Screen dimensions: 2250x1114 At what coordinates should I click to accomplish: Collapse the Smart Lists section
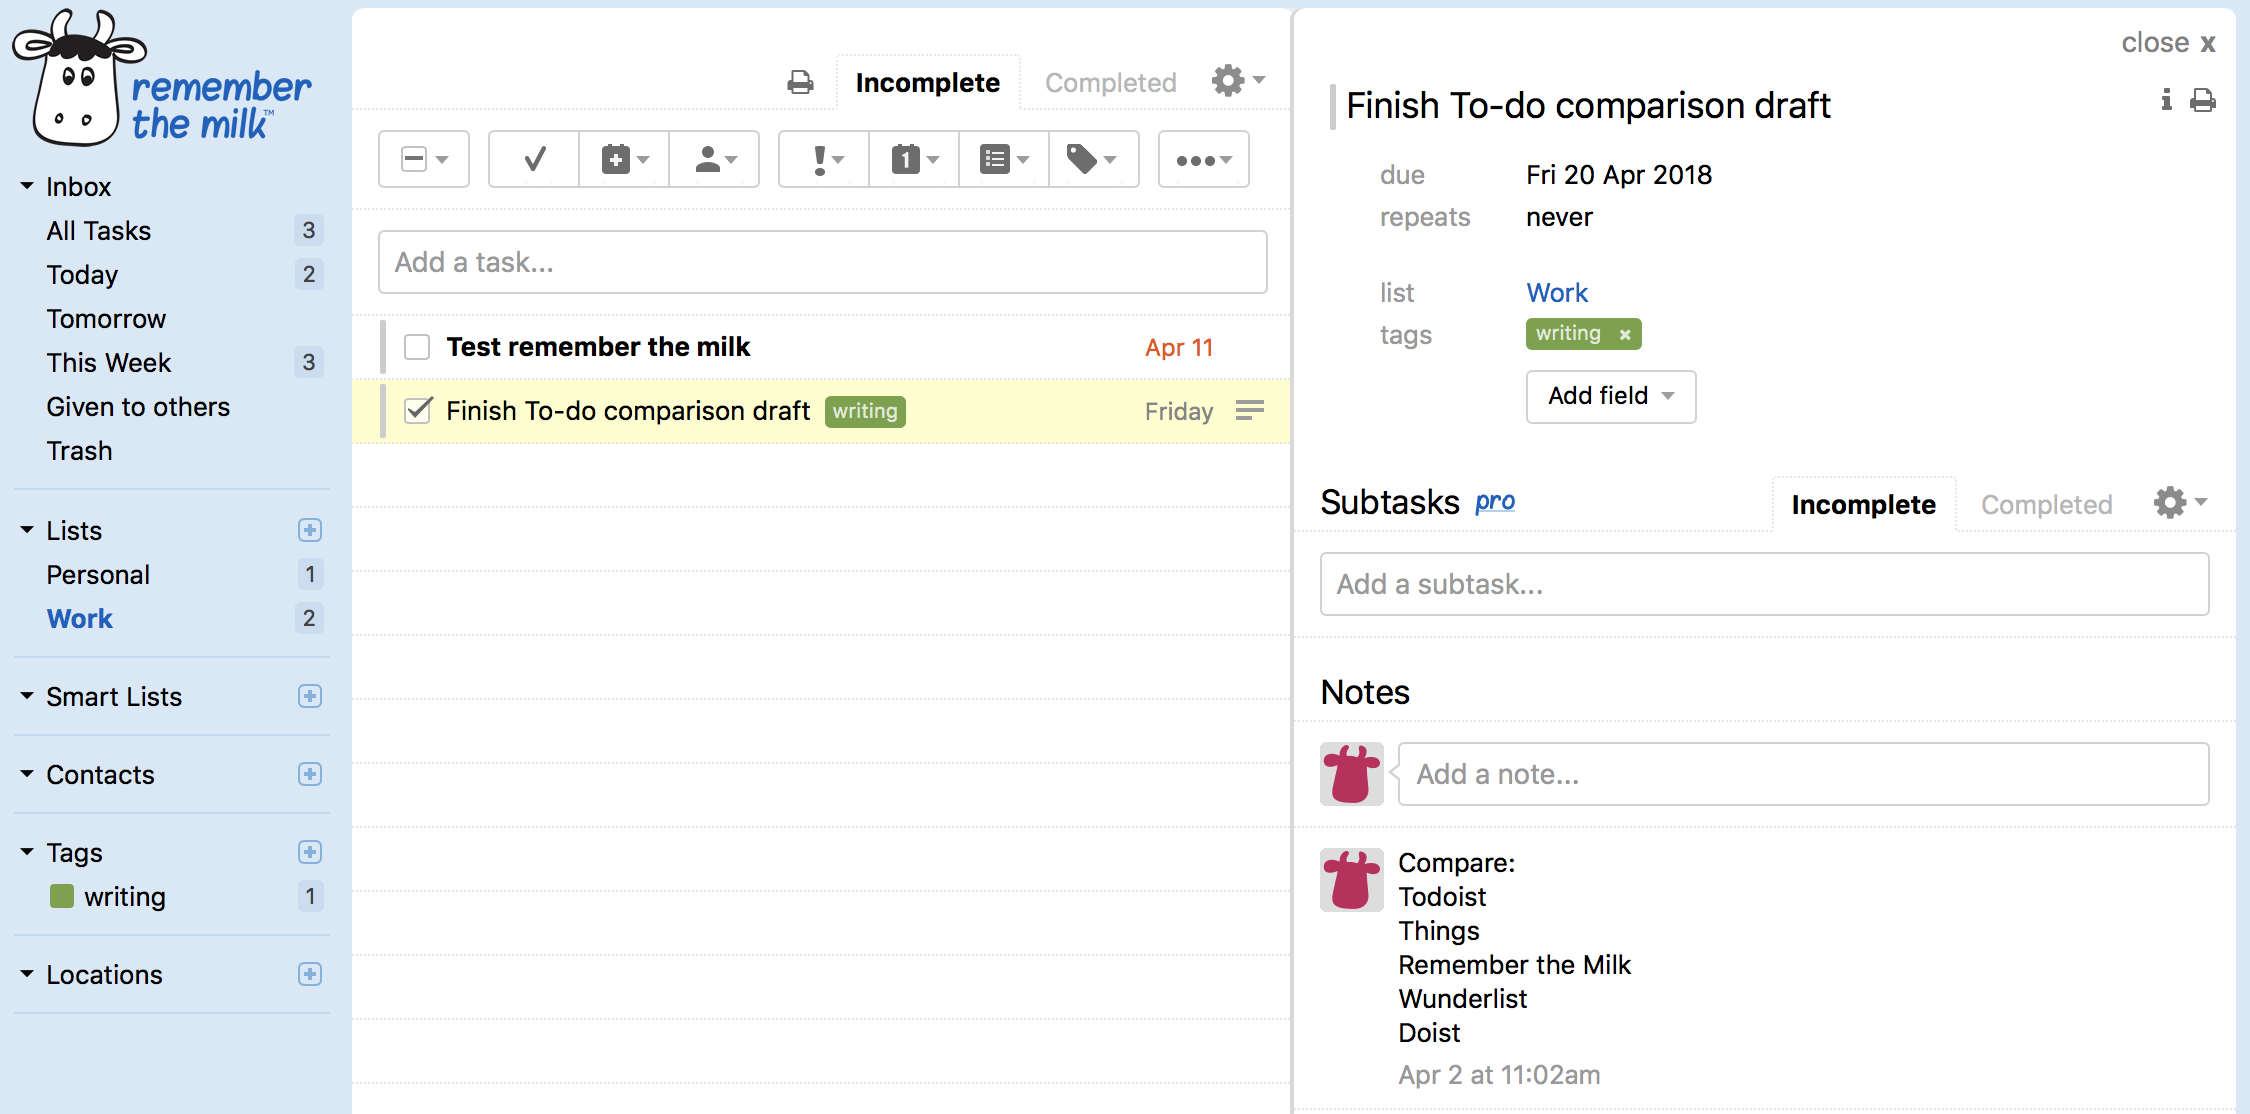click(27, 696)
